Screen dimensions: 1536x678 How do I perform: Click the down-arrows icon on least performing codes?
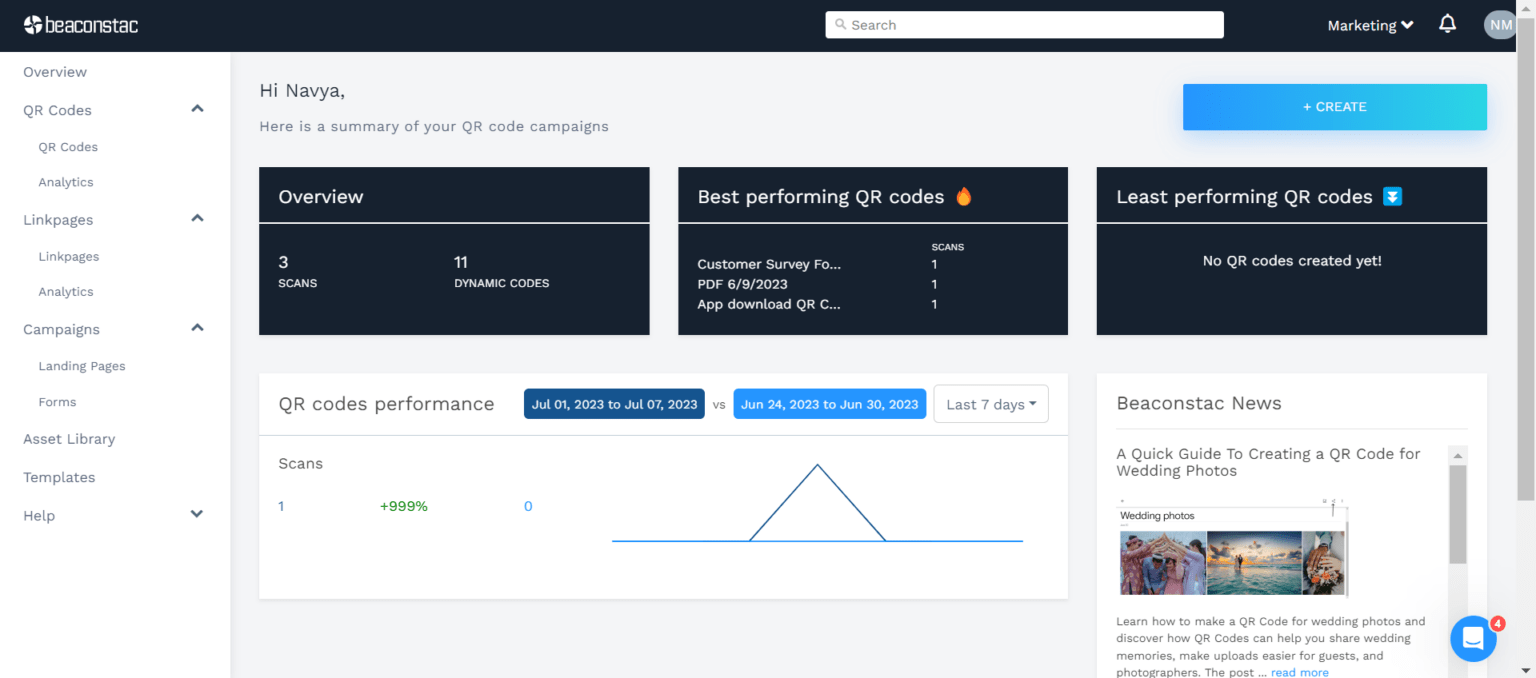1393,196
